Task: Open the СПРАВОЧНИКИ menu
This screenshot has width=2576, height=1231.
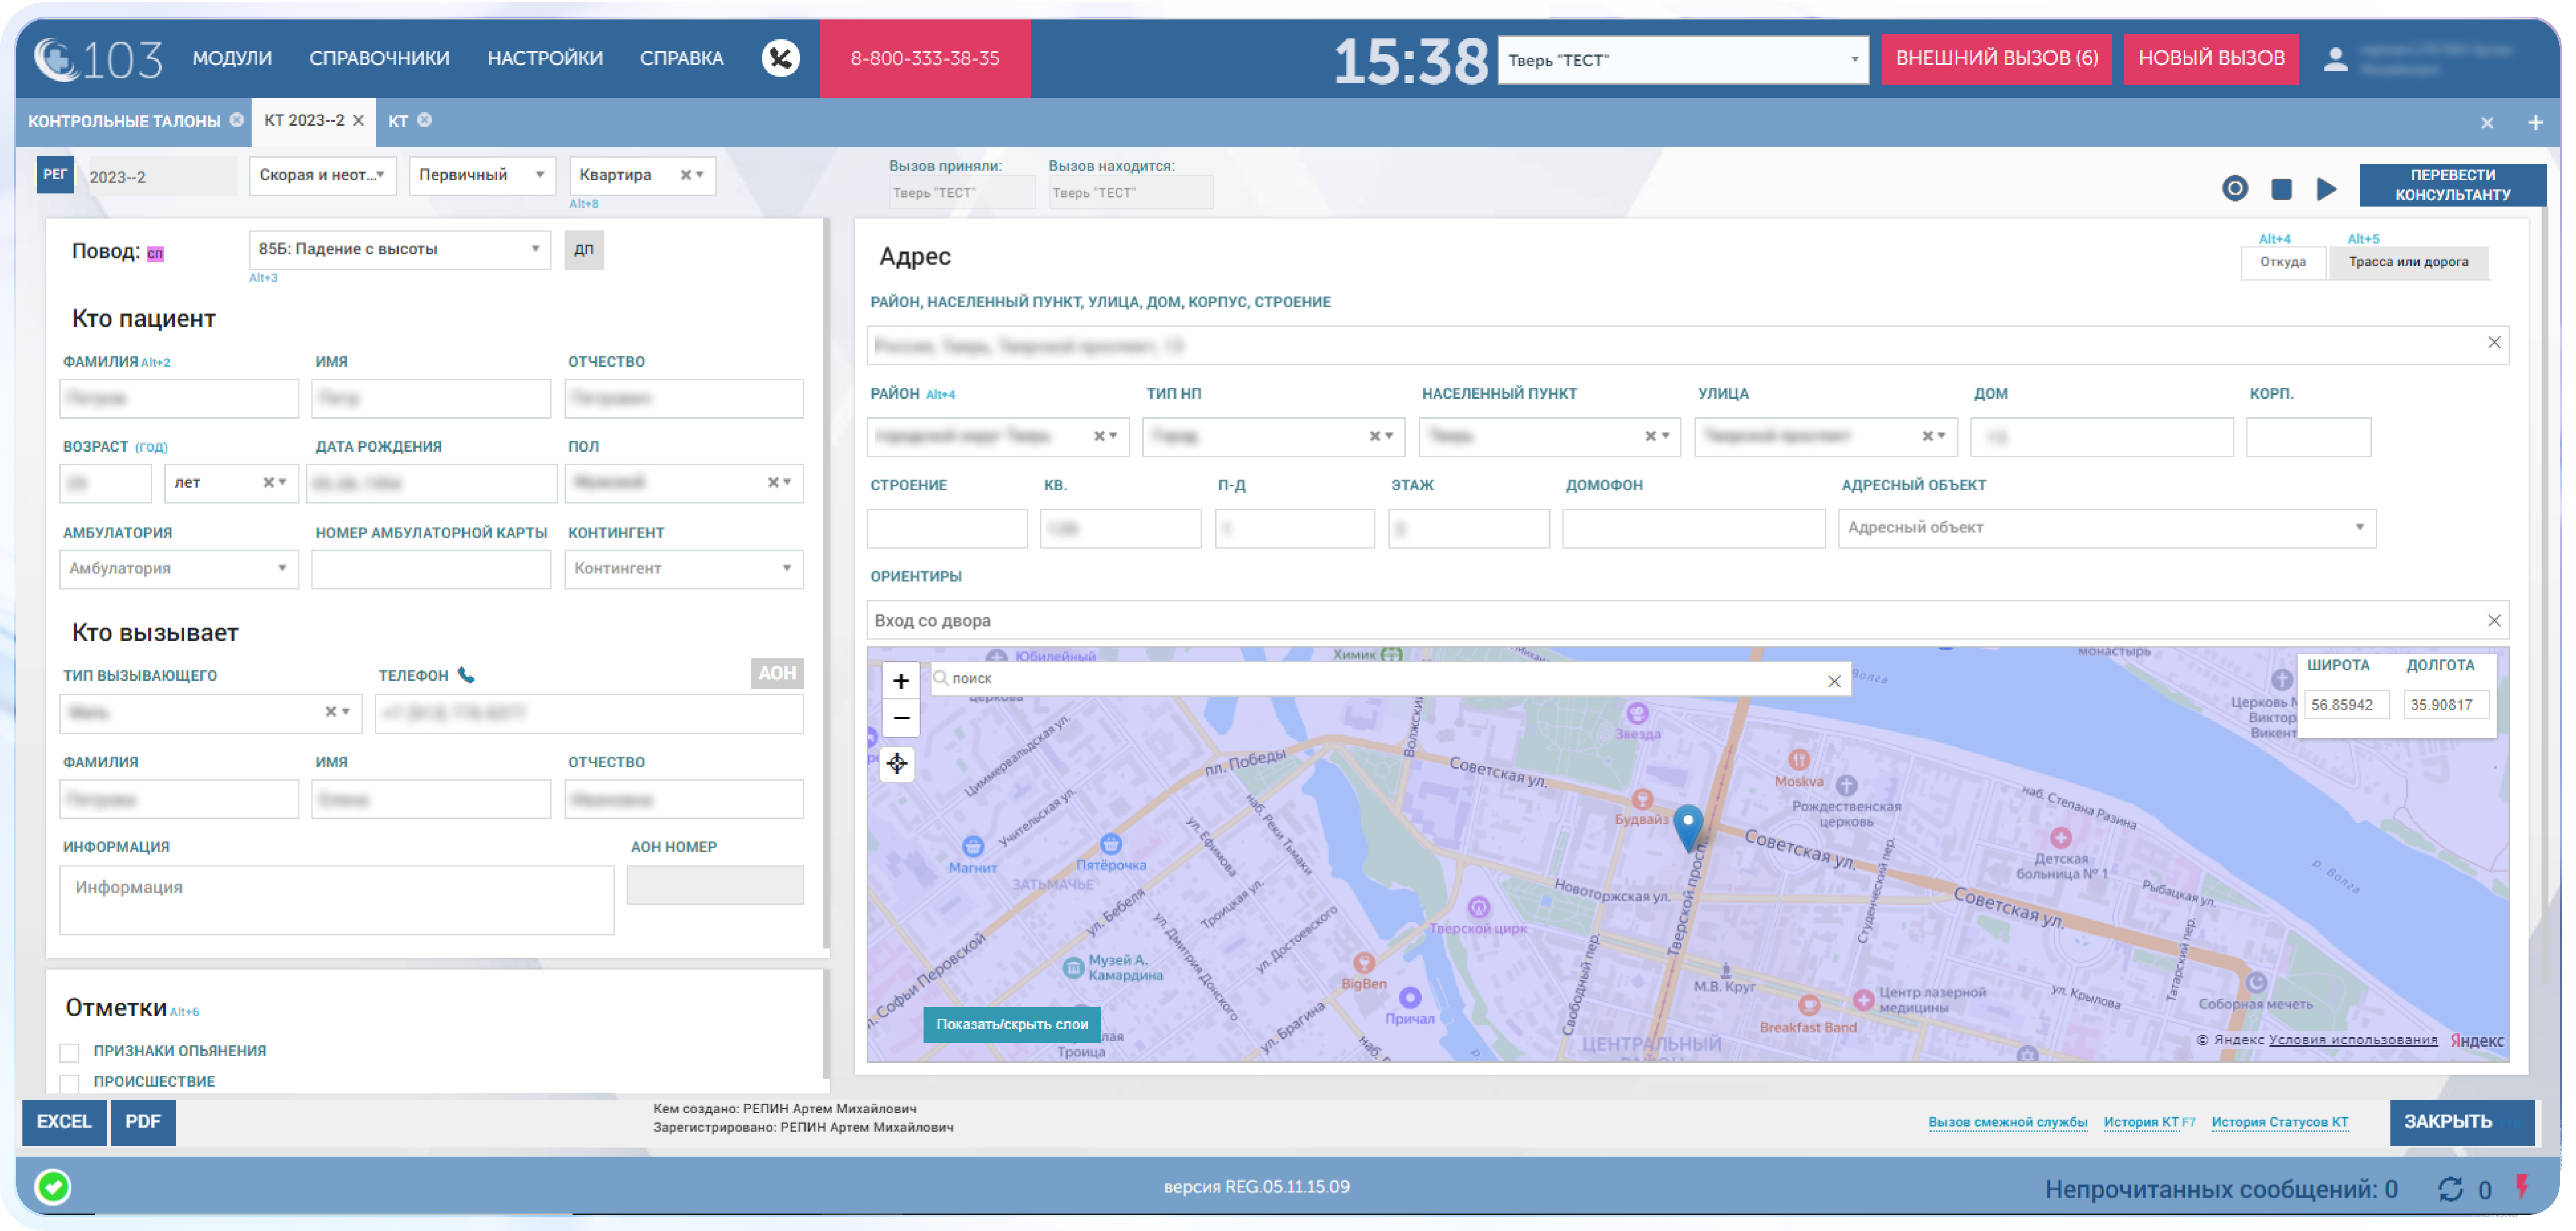Action: click(x=379, y=58)
